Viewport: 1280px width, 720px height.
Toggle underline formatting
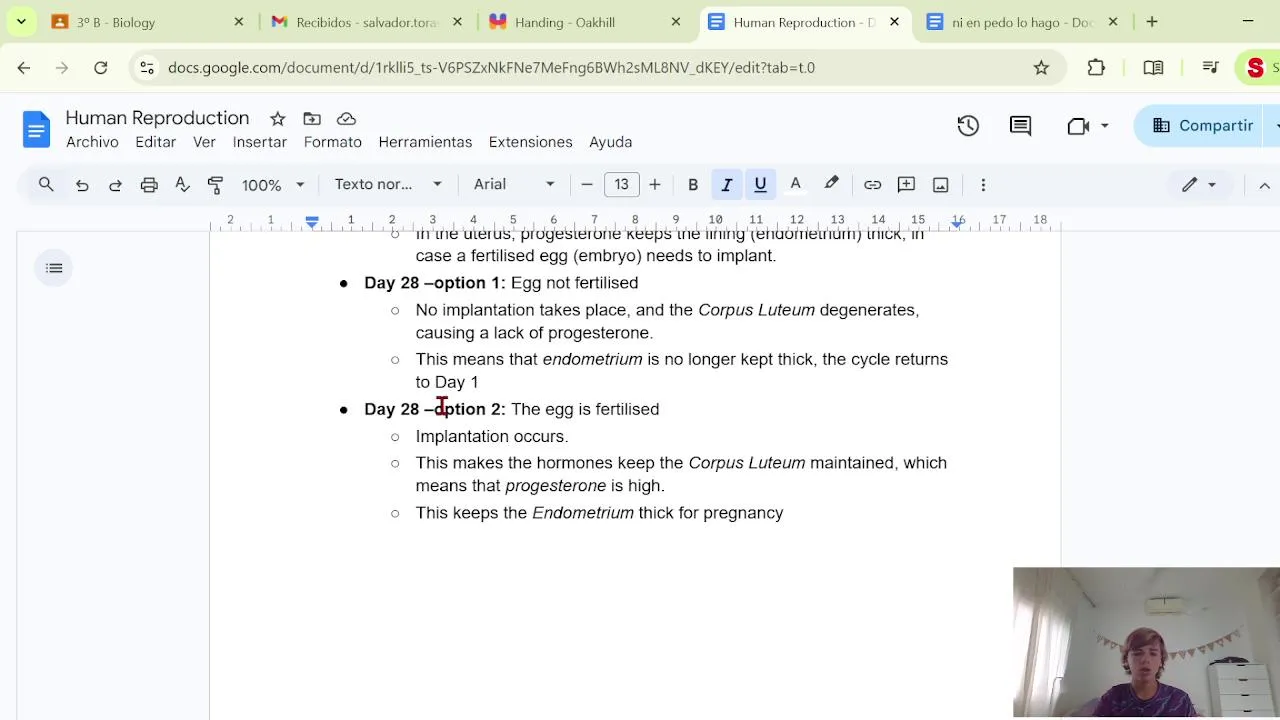pos(760,185)
